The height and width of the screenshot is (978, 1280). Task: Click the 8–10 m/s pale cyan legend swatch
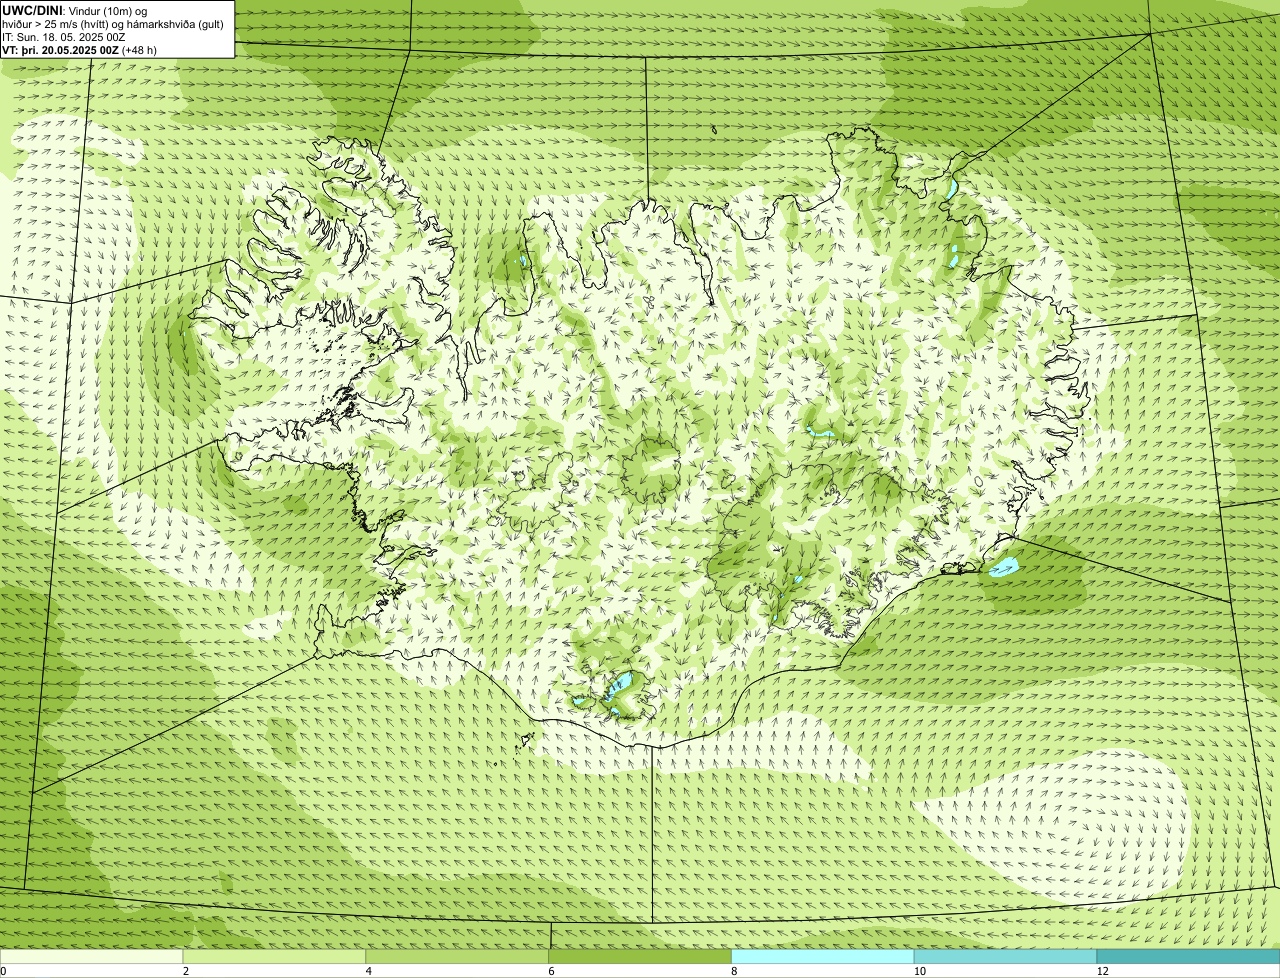tap(823, 957)
